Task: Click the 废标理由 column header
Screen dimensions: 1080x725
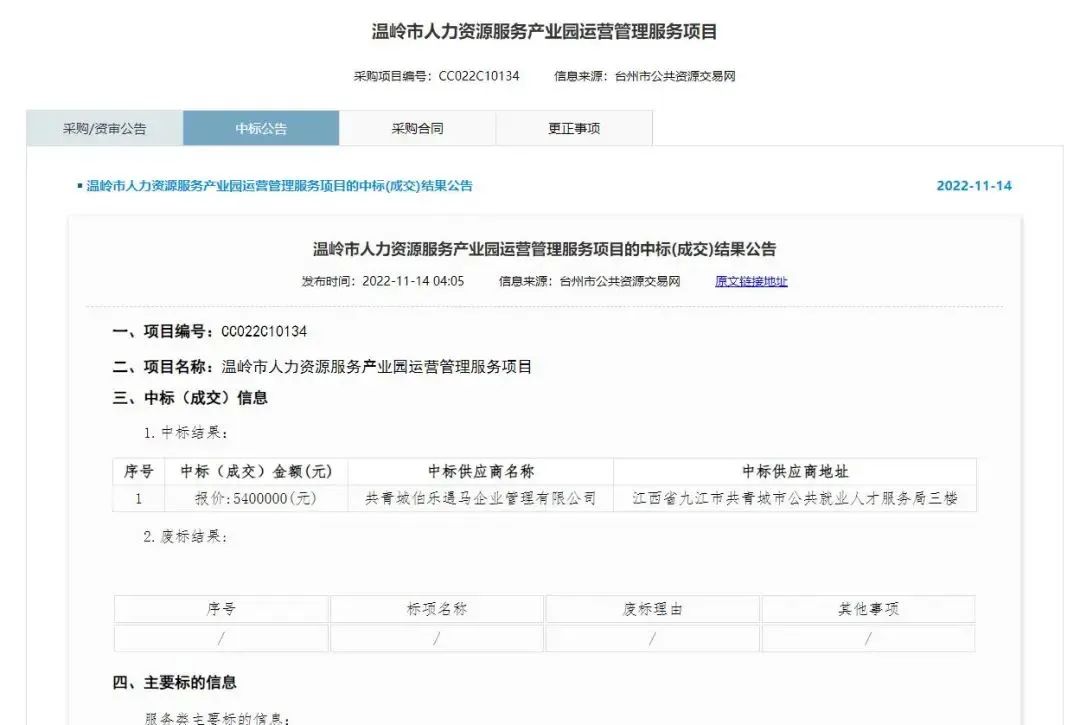Action: pyautogui.click(x=652, y=609)
